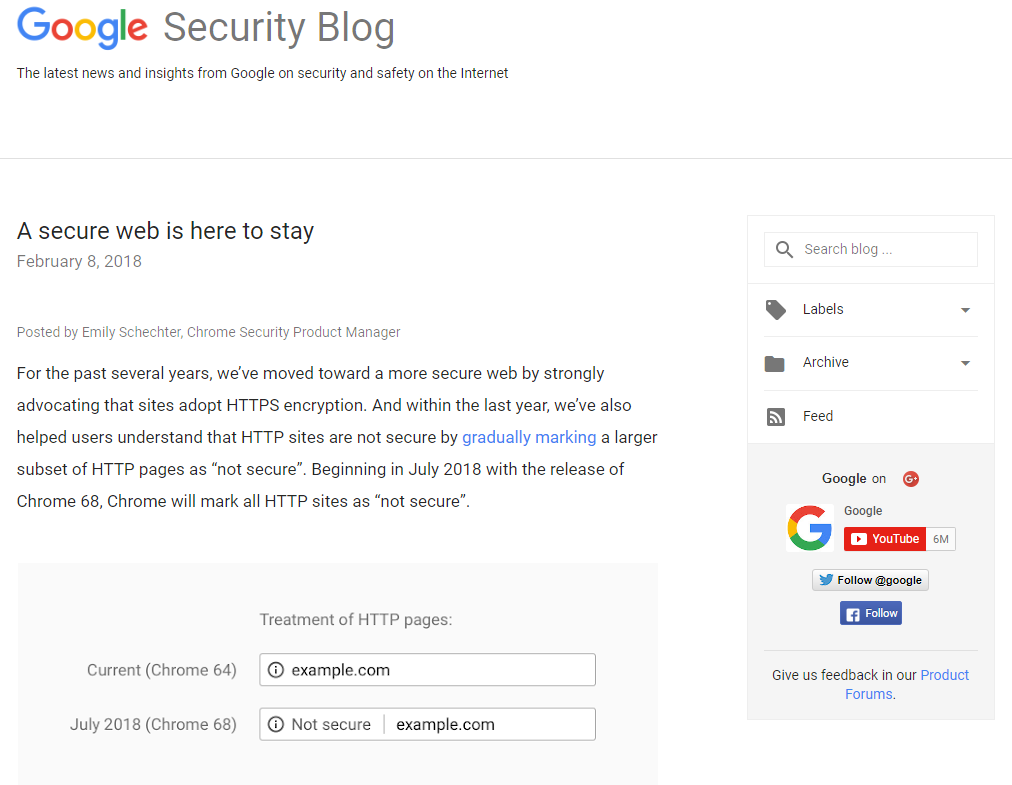
Task: Click the RSS Feed icon
Action: tap(775, 417)
